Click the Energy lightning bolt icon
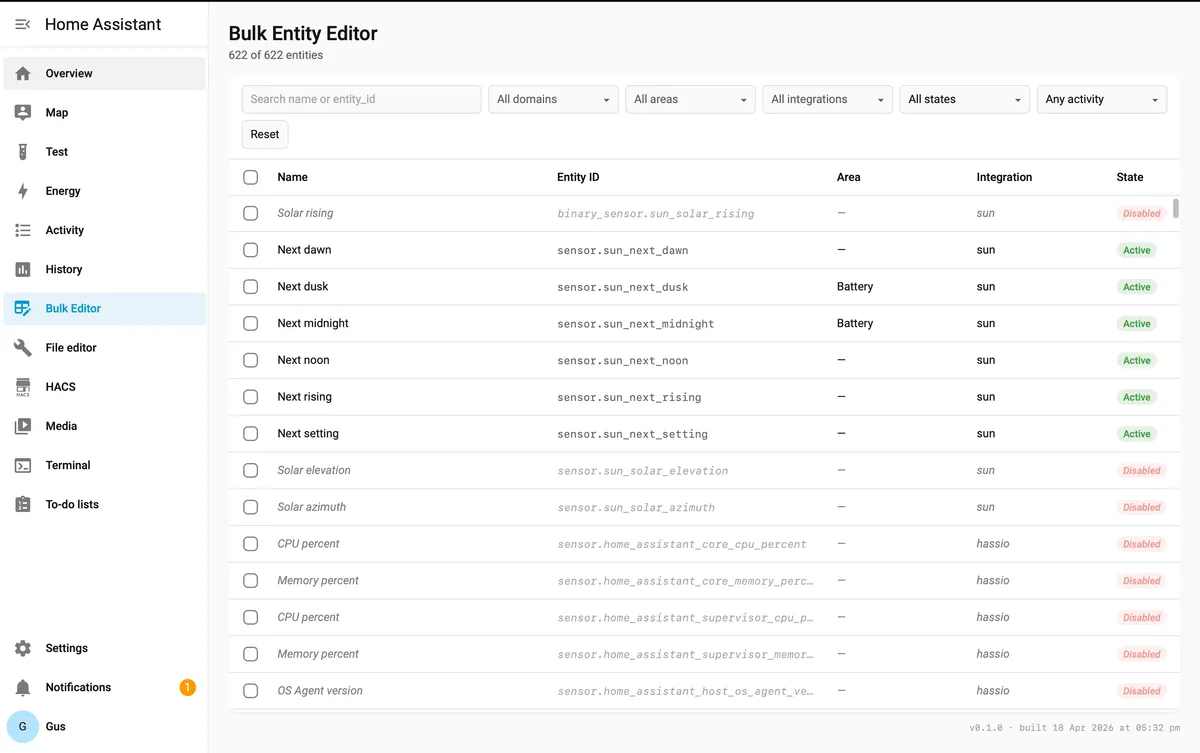1200x753 pixels. [x=23, y=191]
